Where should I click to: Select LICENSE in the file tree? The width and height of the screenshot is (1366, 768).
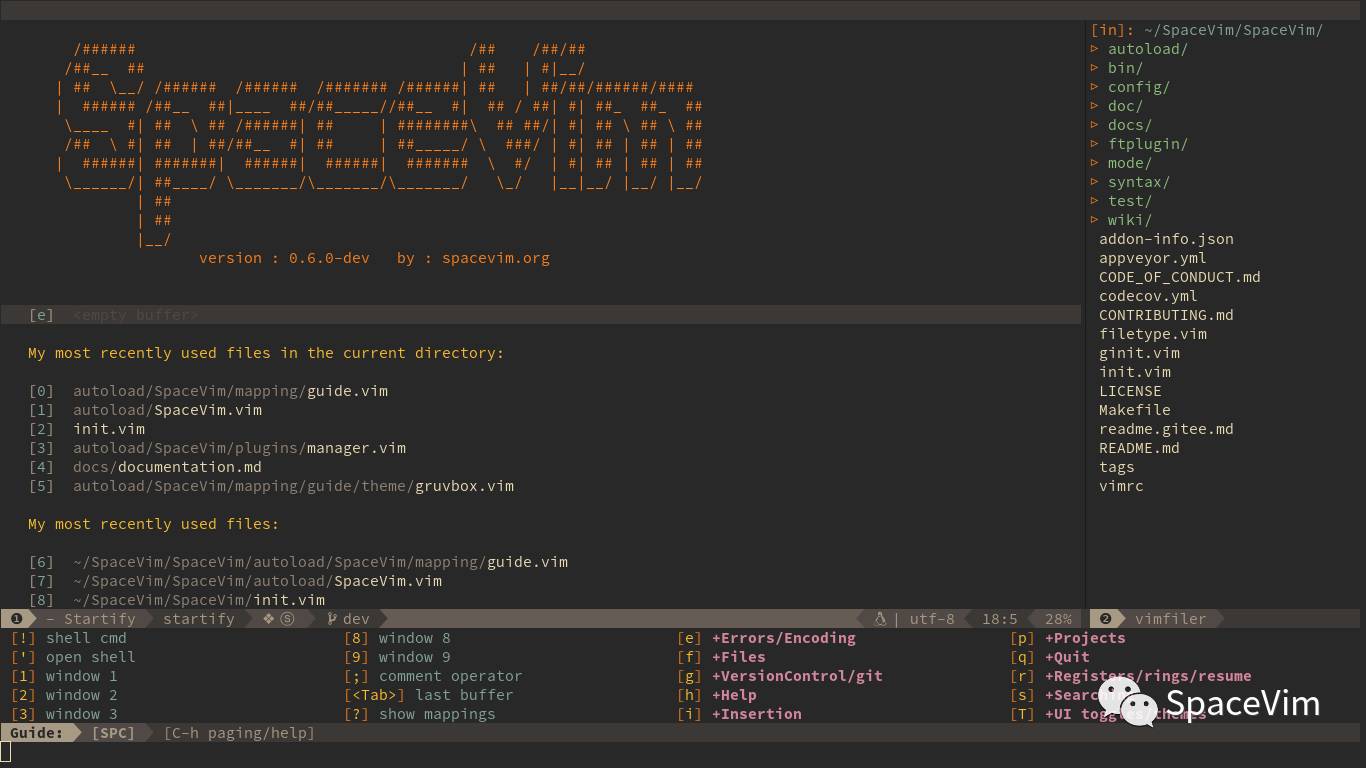click(x=1130, y=391)
